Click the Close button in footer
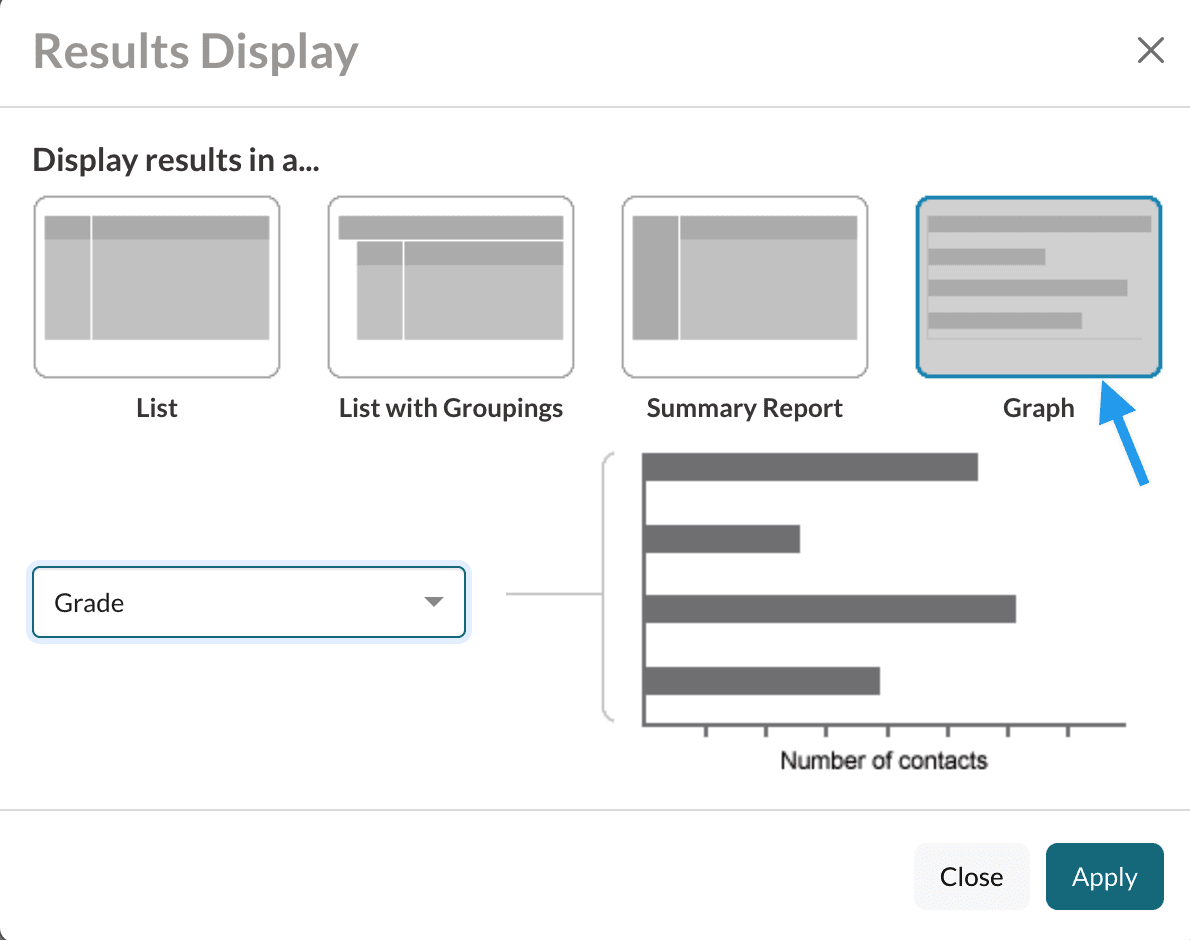This screenshot has height=940, width=1190. (971, 877)
